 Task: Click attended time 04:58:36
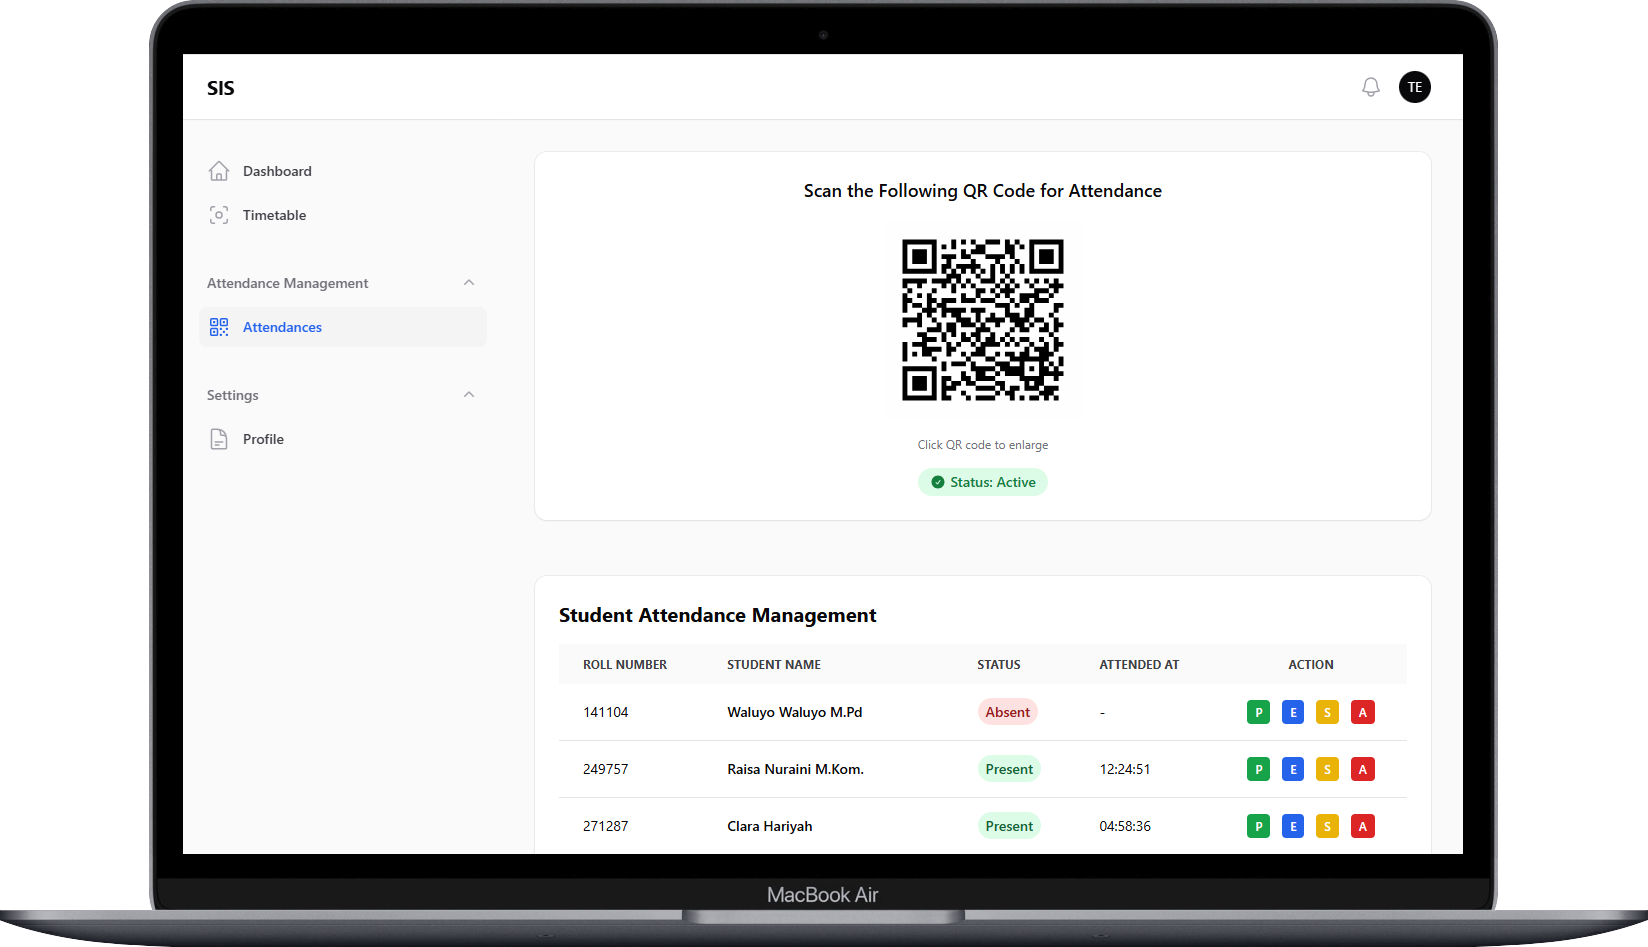pos(1125,826)
